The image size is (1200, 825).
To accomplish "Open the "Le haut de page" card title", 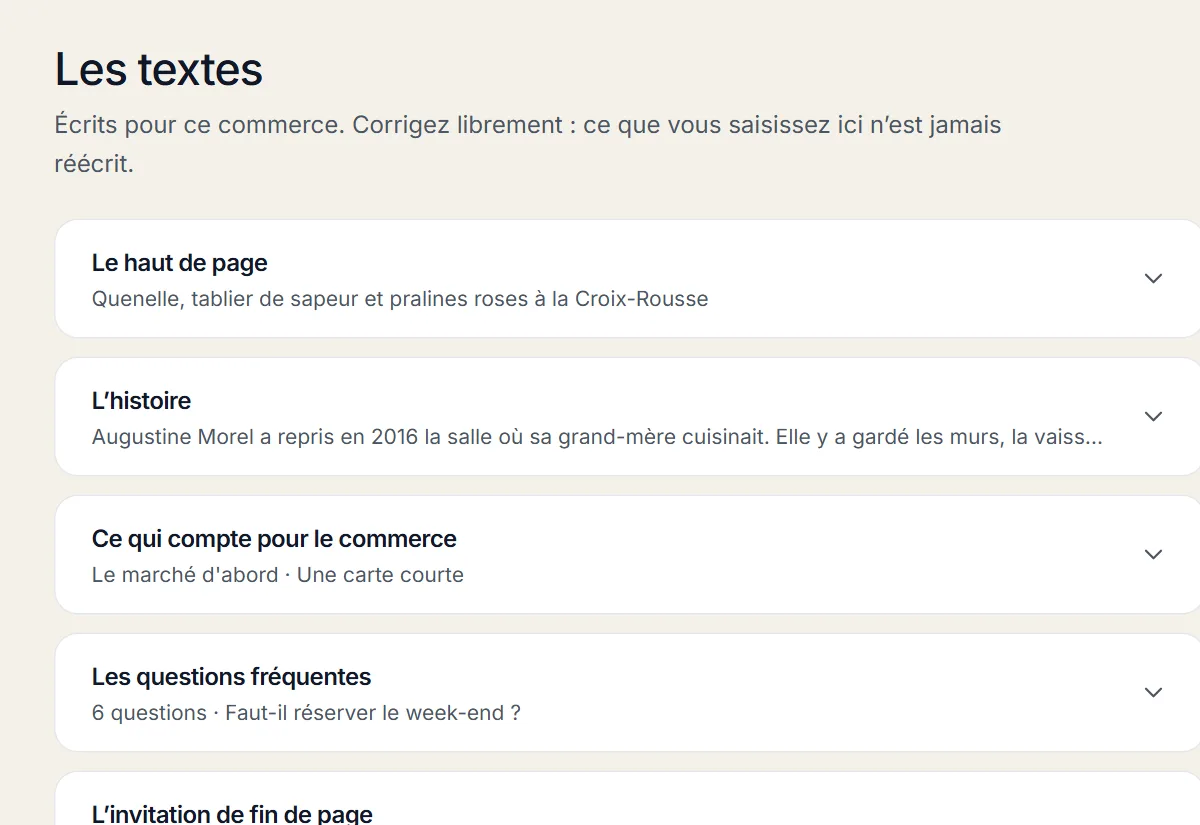I will pyautogui.click(x=180, y=263).
